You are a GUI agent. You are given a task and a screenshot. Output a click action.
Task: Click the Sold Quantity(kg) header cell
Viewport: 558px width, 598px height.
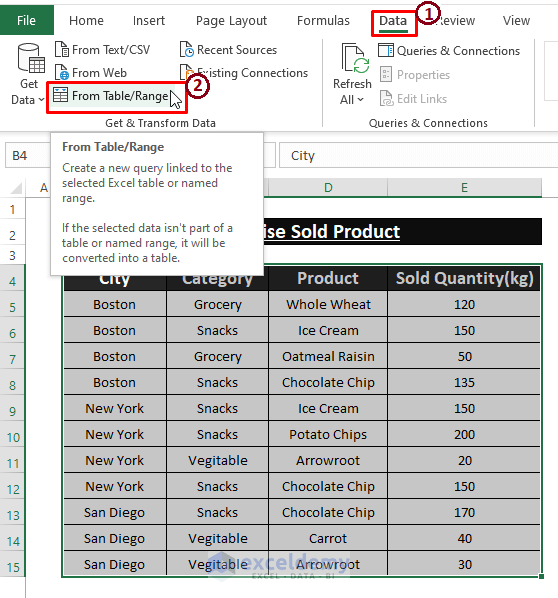click(464, 278)
